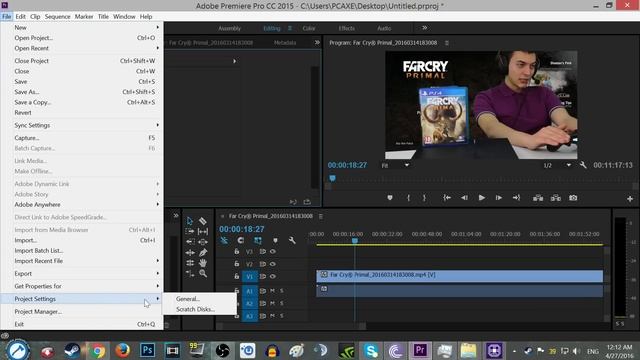Expand the workspace overflow chevrons
Image resolution: width=640 pixels, height=360 pixels.
click(424, 28)
